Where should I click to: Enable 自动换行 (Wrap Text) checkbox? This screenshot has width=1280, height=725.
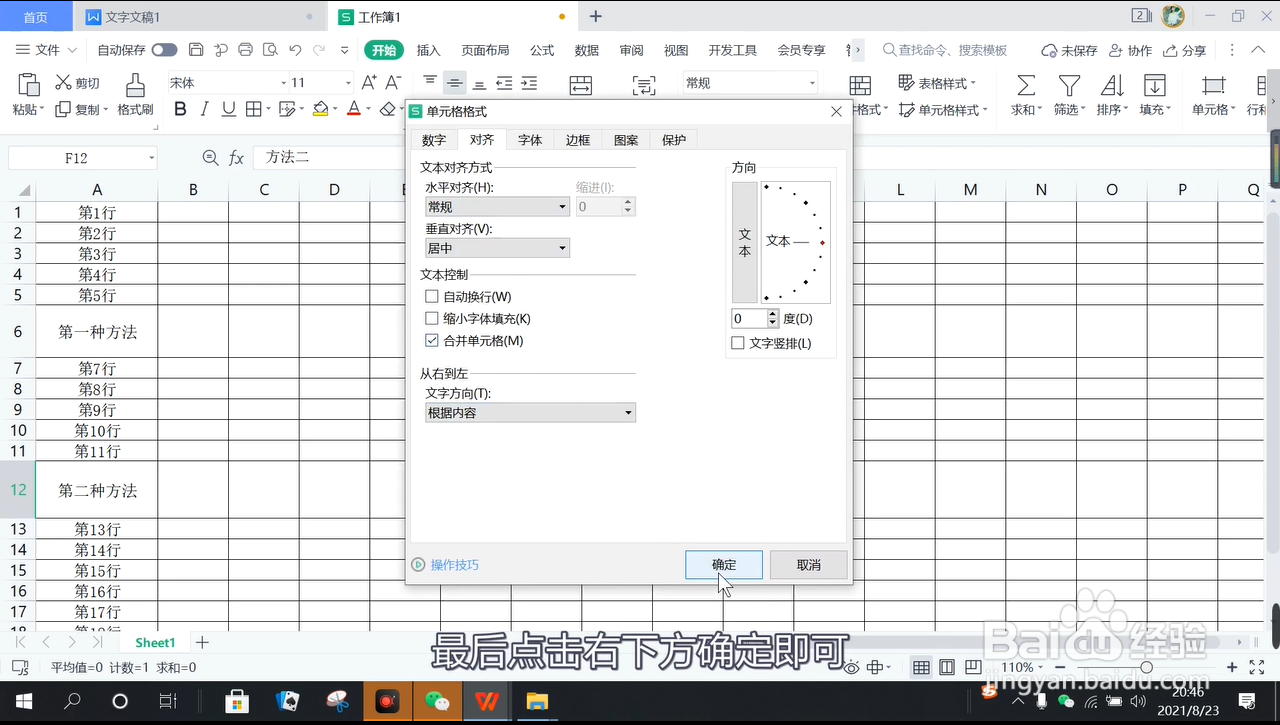tap(432, 296)
